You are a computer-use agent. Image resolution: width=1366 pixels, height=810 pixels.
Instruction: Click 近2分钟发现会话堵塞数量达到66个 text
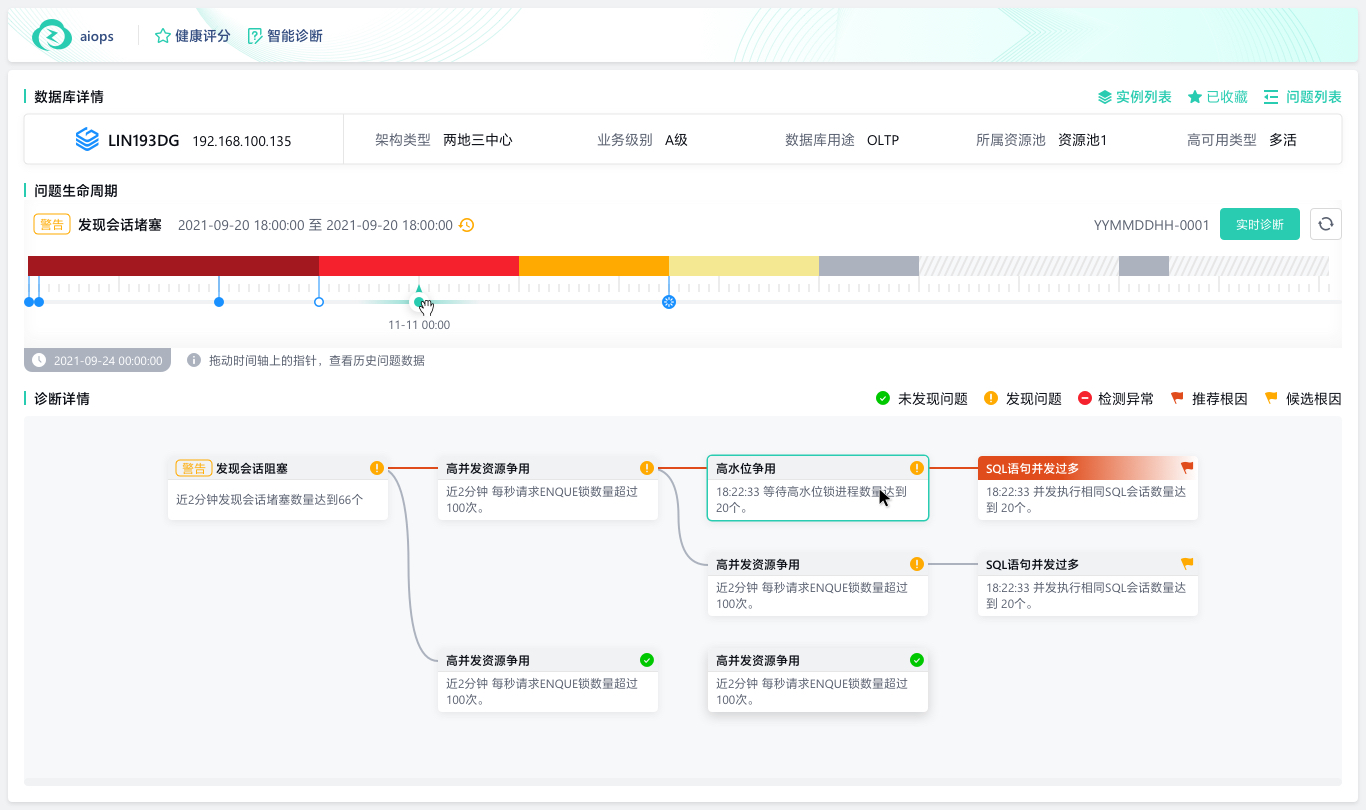point(270,499)
